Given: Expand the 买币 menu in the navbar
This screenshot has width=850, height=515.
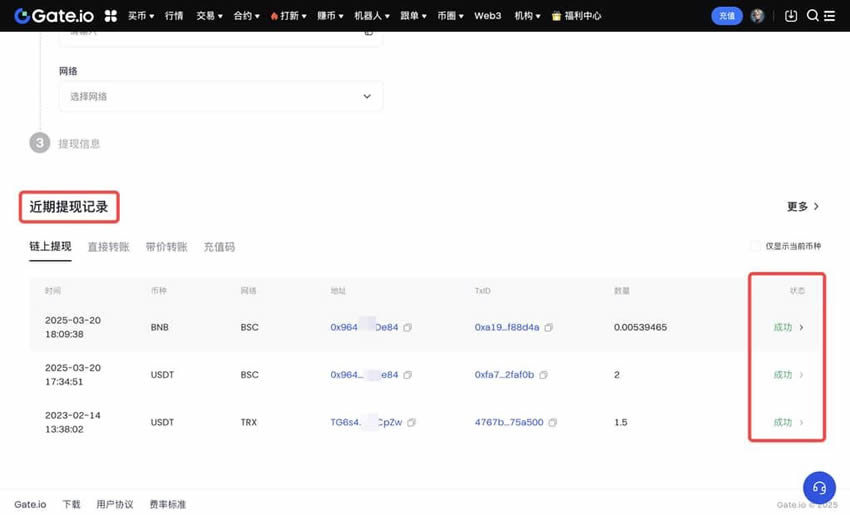Looking at the screenshot, I should click(140, 16).
